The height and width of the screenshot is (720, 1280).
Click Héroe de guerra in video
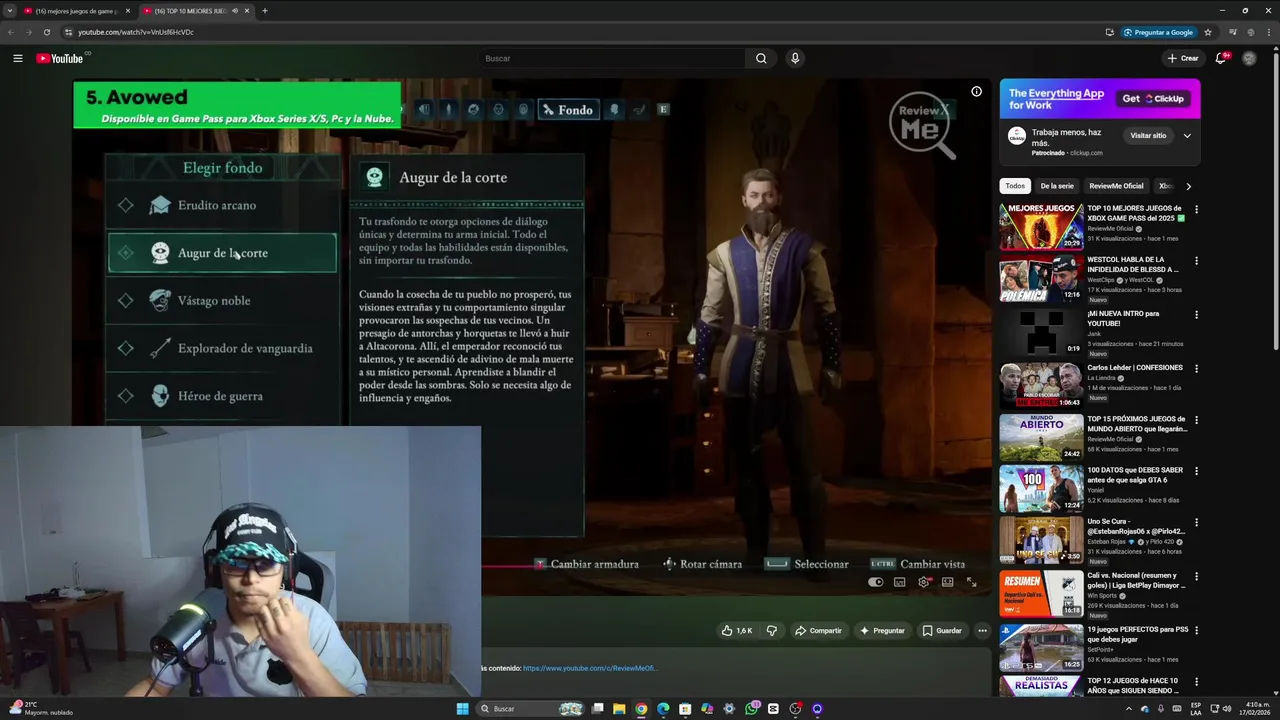pyautogui.click(x=222, y=396)
